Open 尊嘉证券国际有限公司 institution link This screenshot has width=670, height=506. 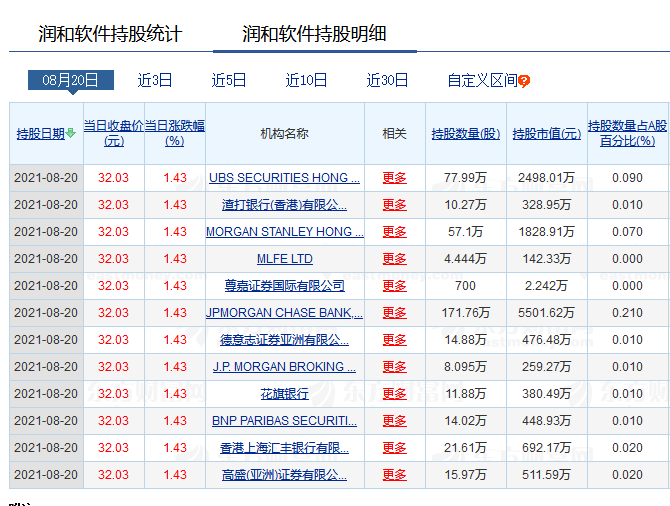[x=285, y=285]
